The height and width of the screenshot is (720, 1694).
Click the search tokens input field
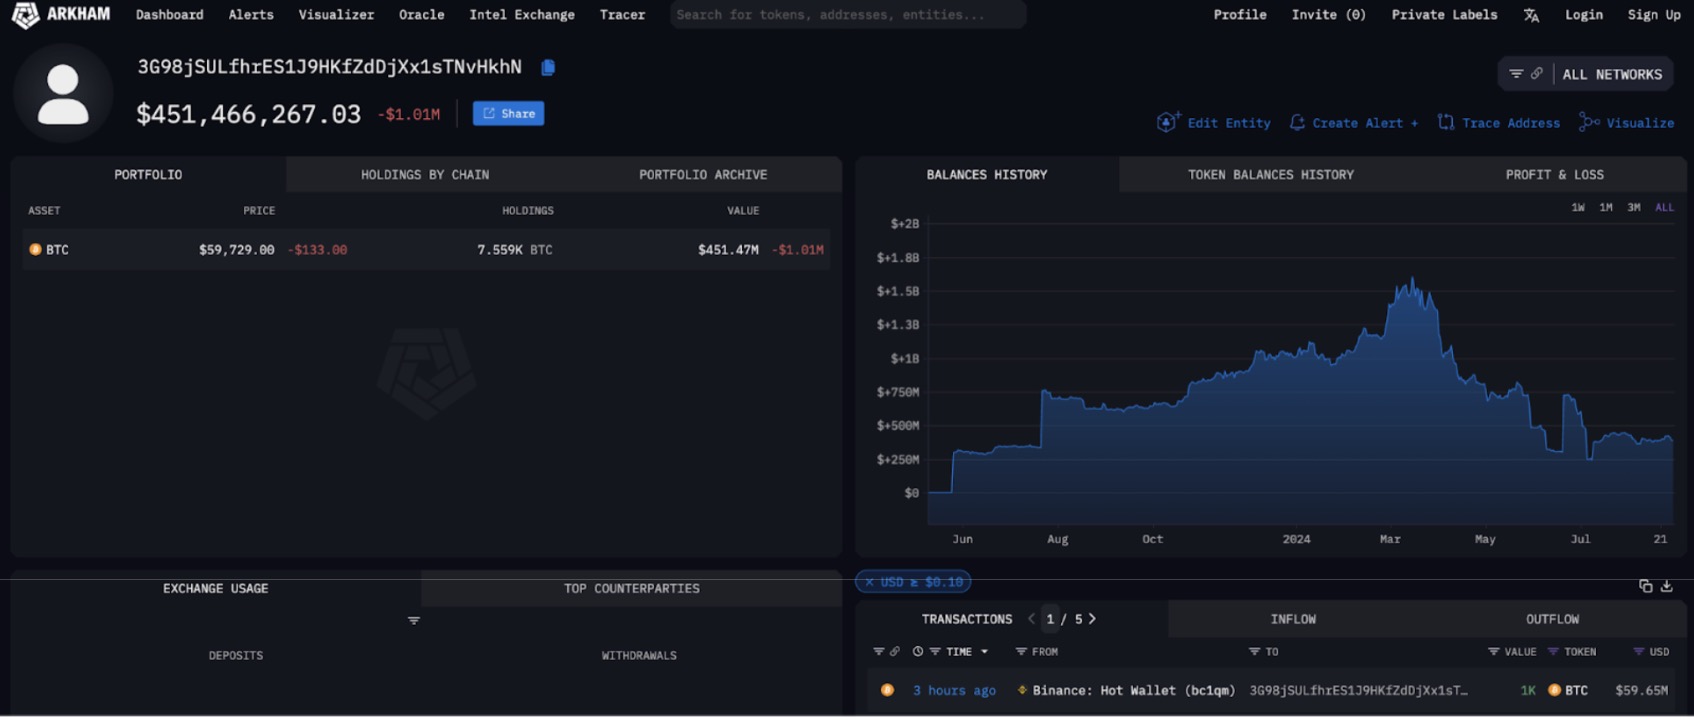click(x=848, y=15)
